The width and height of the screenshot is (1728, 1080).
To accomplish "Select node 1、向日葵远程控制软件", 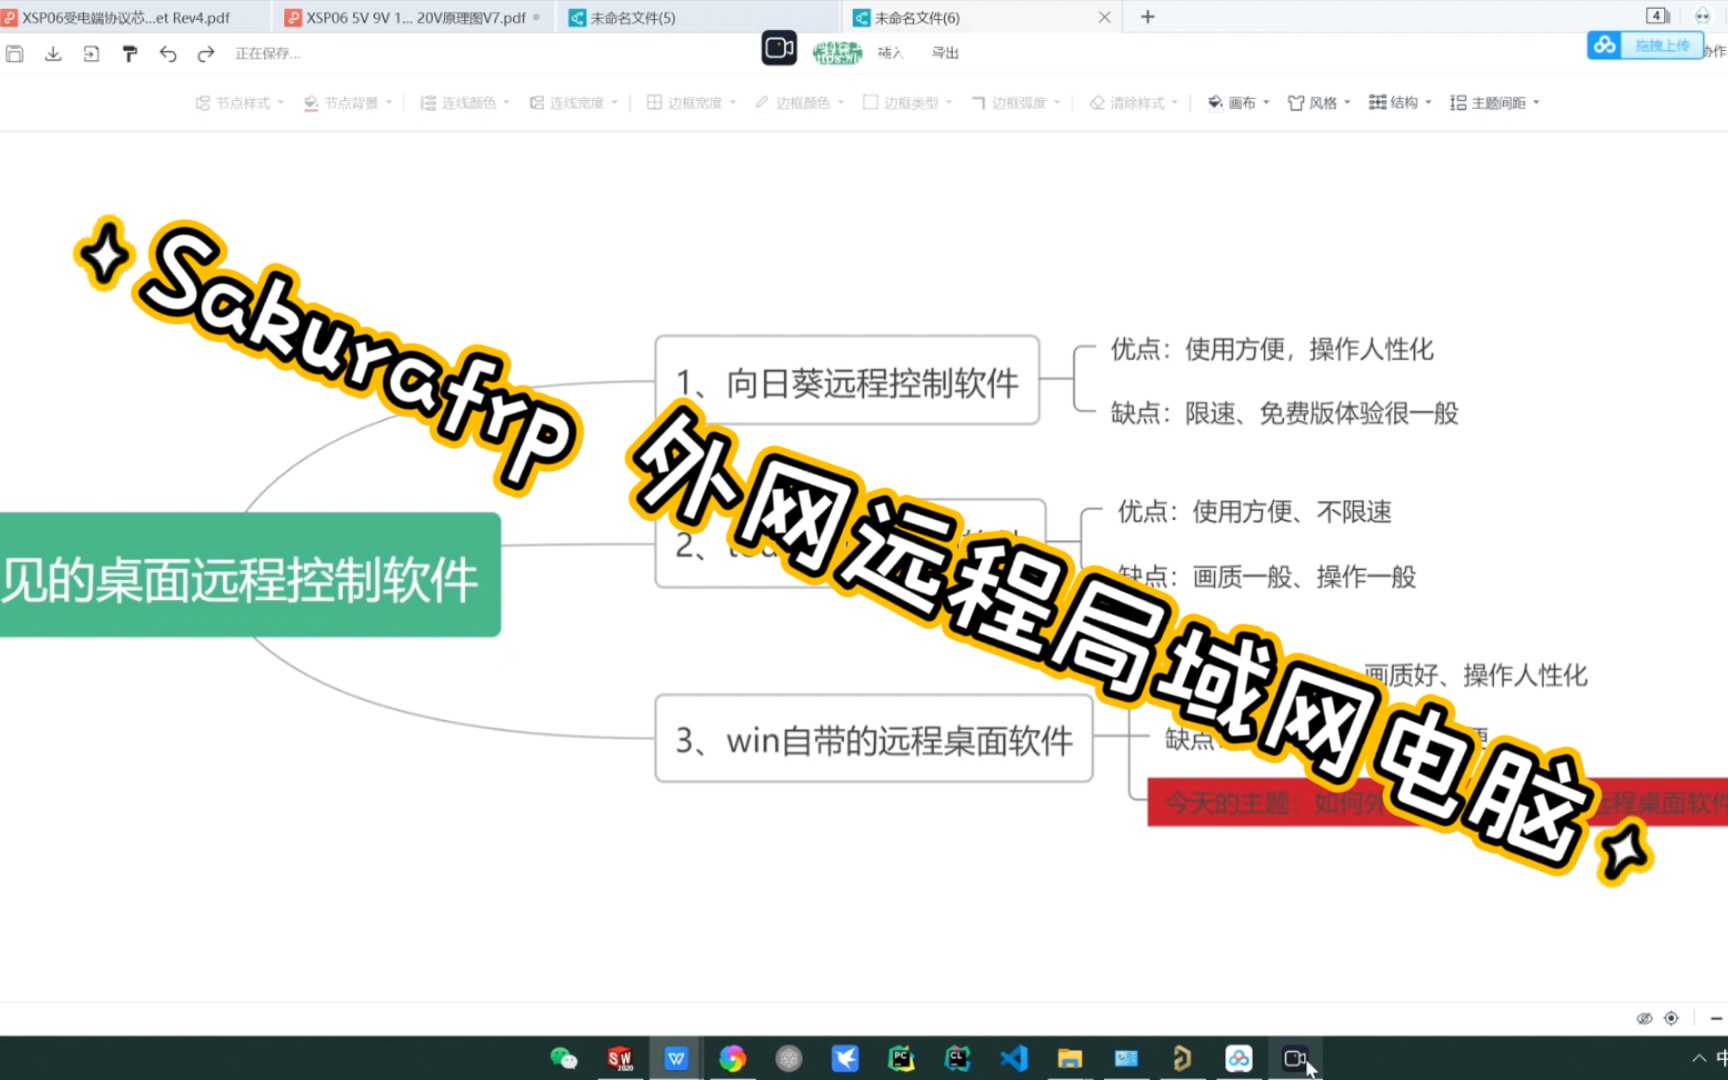I will coord(847,381).
